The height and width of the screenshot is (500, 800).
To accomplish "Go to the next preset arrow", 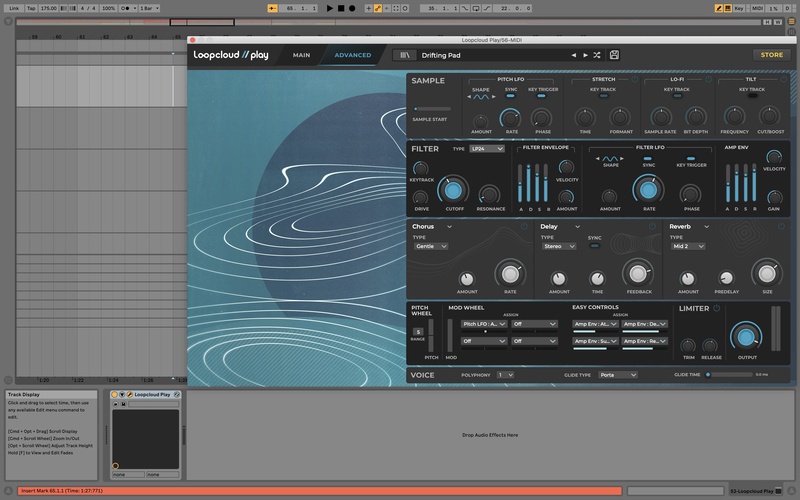I will point(585,55).
